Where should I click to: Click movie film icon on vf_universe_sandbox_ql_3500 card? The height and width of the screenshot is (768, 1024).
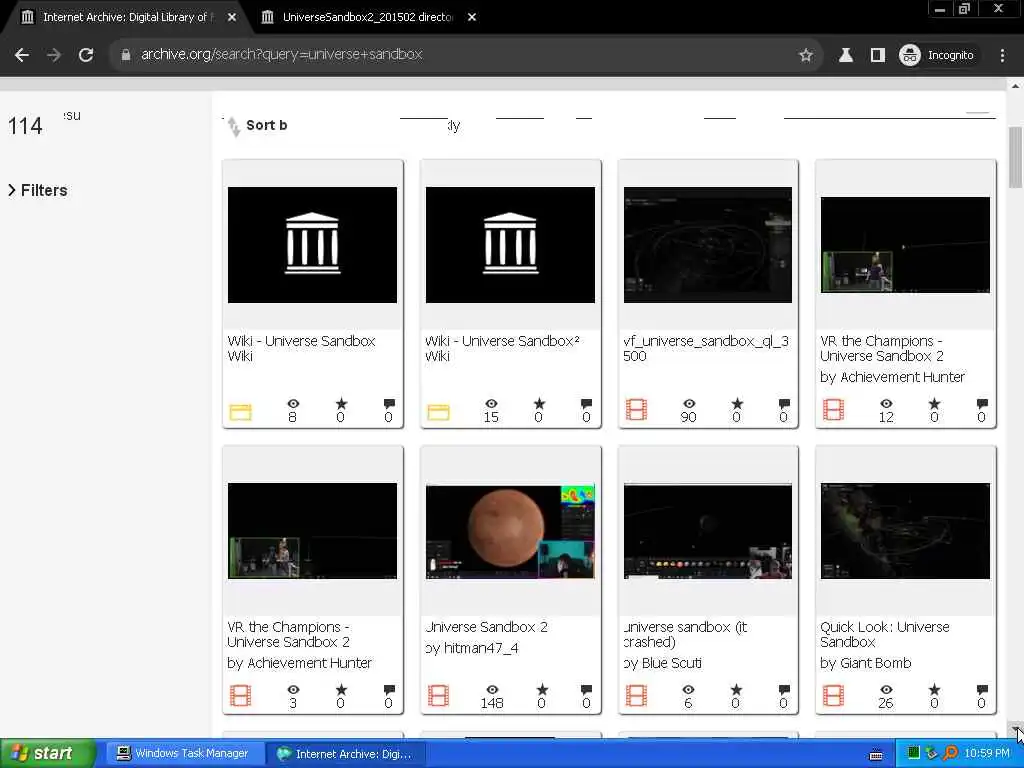pyautogui.click(x=636, y=409)
